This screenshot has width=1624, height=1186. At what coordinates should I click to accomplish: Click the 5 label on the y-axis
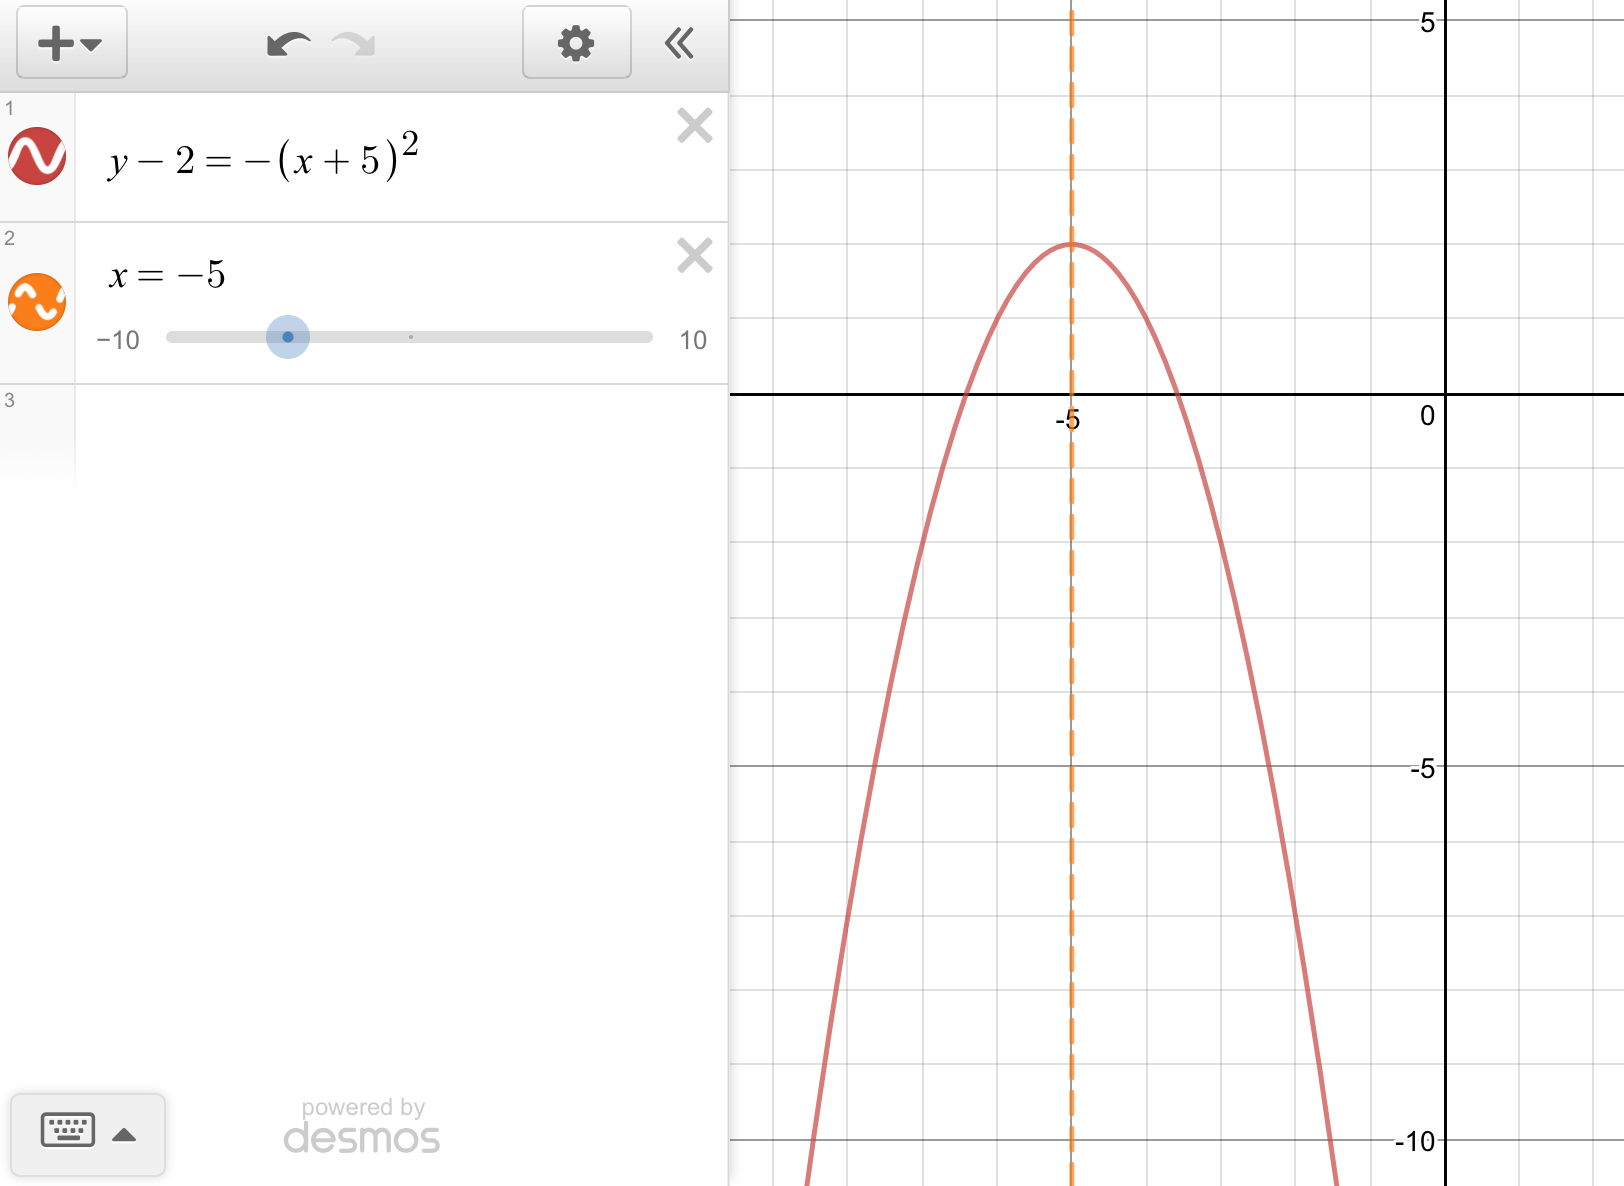pos(1427,22)
